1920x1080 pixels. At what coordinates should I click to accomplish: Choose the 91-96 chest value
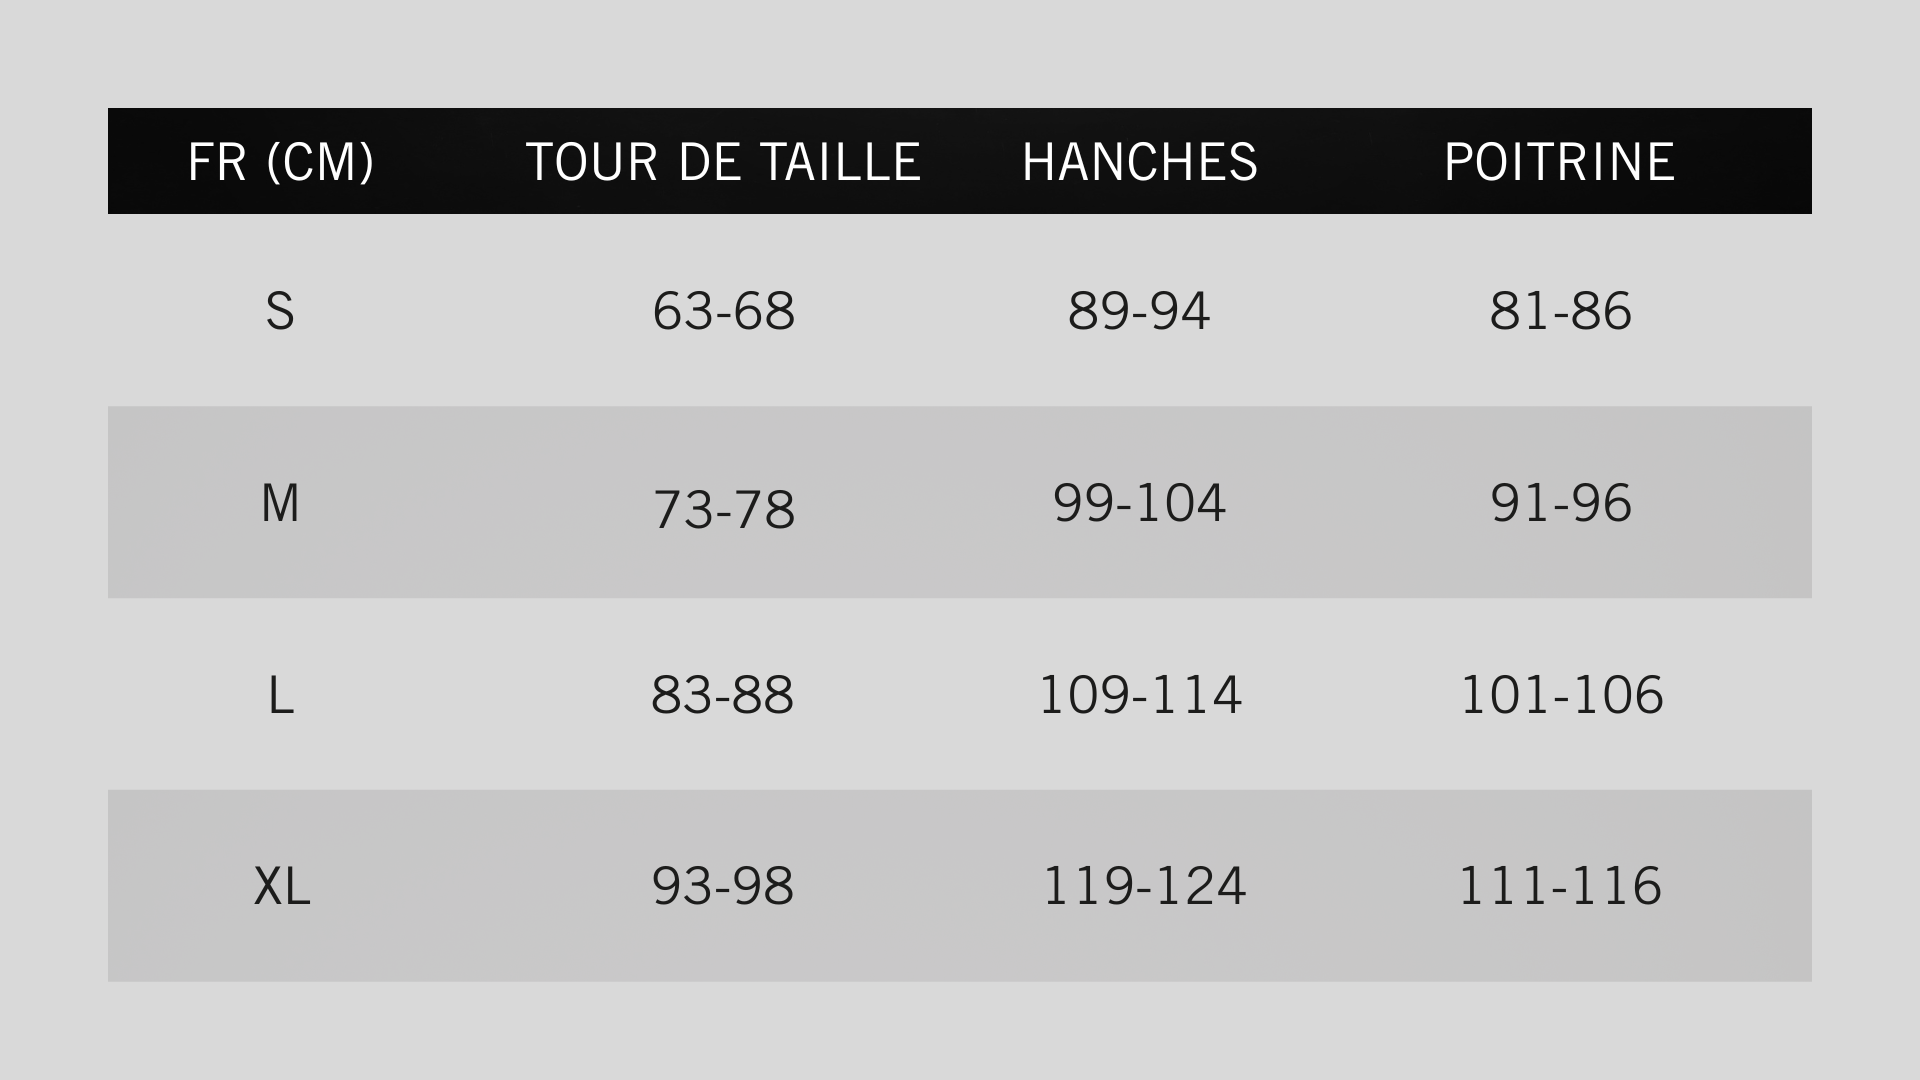tap(1560, 503)
